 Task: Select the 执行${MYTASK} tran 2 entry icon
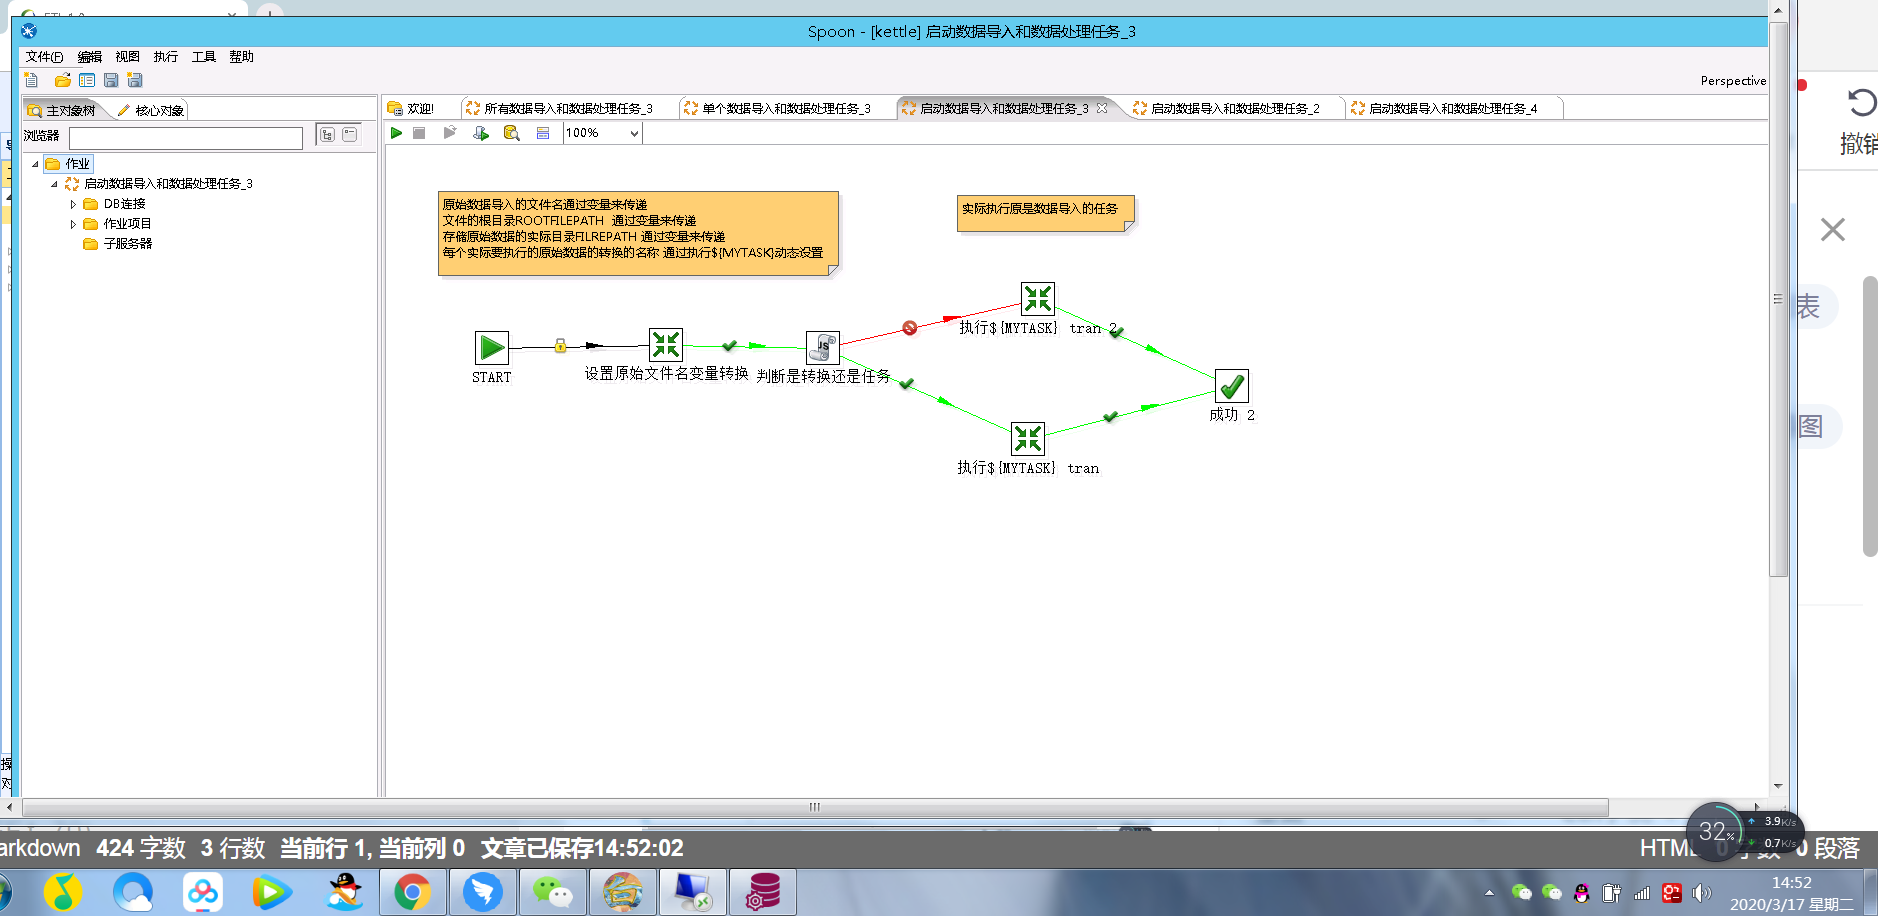click(x=1038, y=299)
